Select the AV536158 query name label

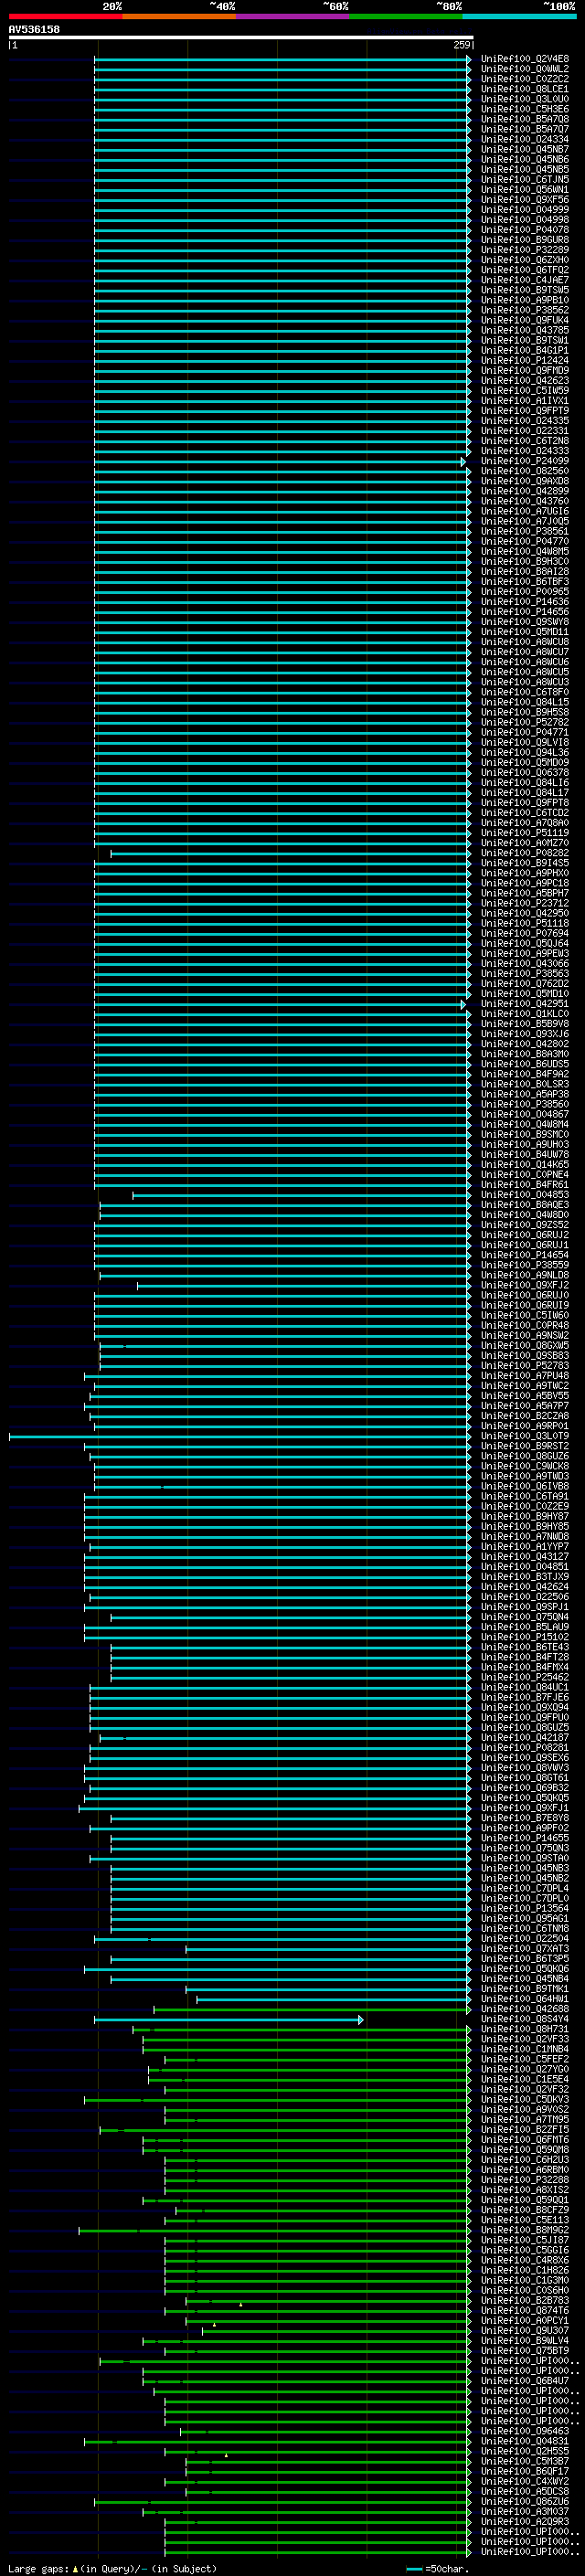34,30
